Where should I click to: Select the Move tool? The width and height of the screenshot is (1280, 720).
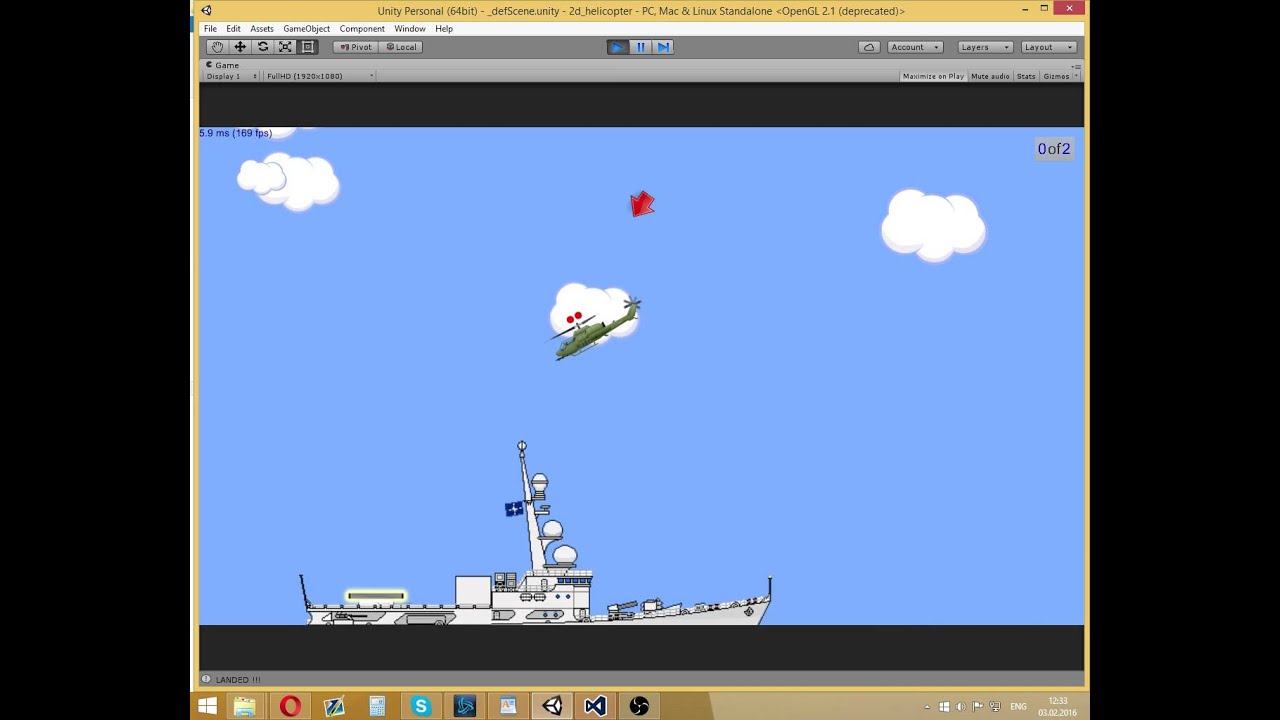[239, 46]
